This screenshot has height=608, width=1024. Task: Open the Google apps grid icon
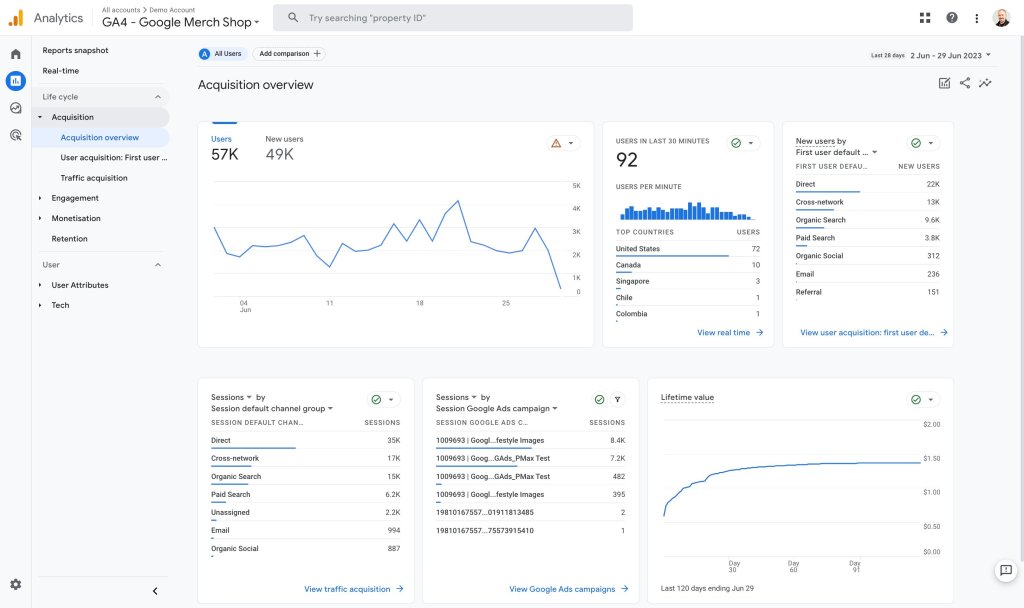[x=925, y=18]
